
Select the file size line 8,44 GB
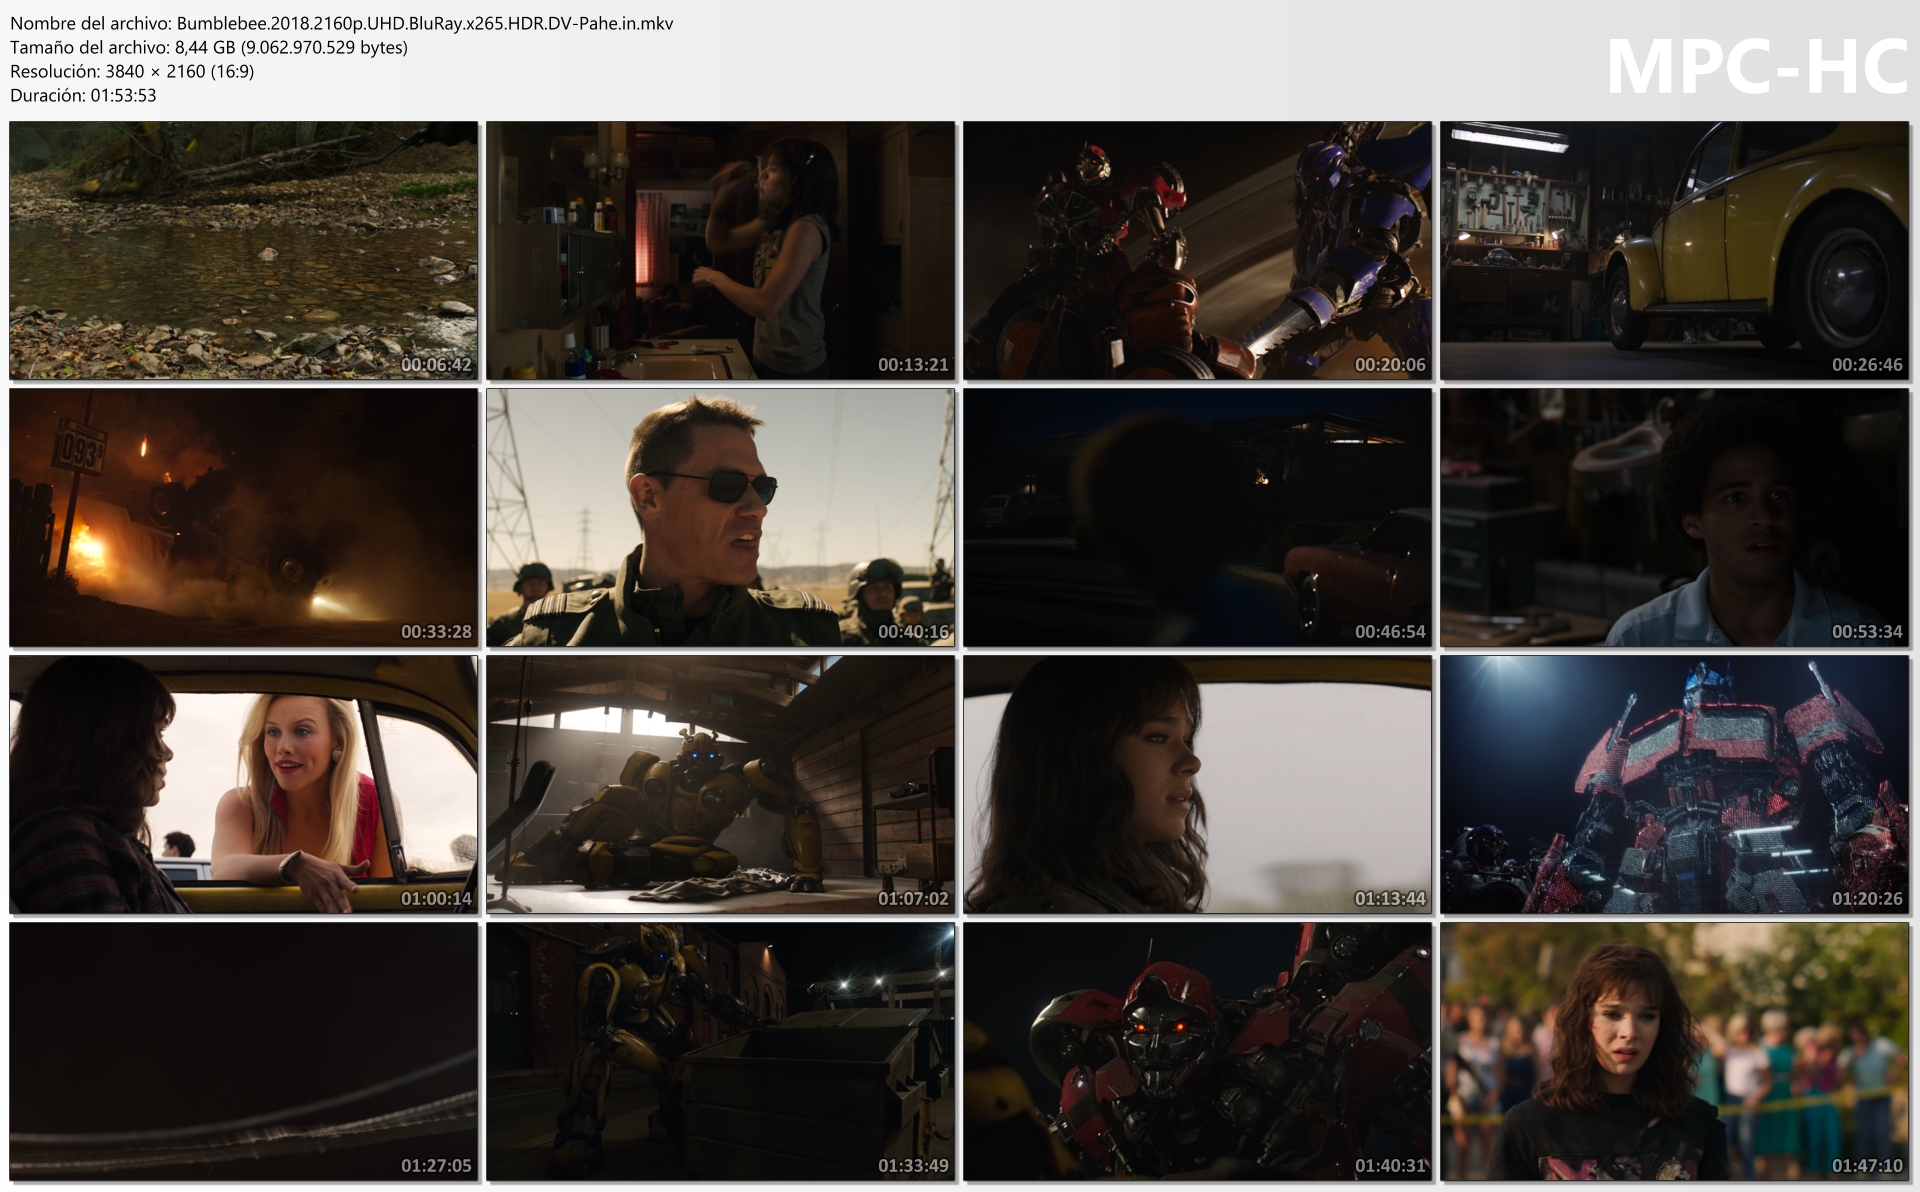click(x=209, y=47)
